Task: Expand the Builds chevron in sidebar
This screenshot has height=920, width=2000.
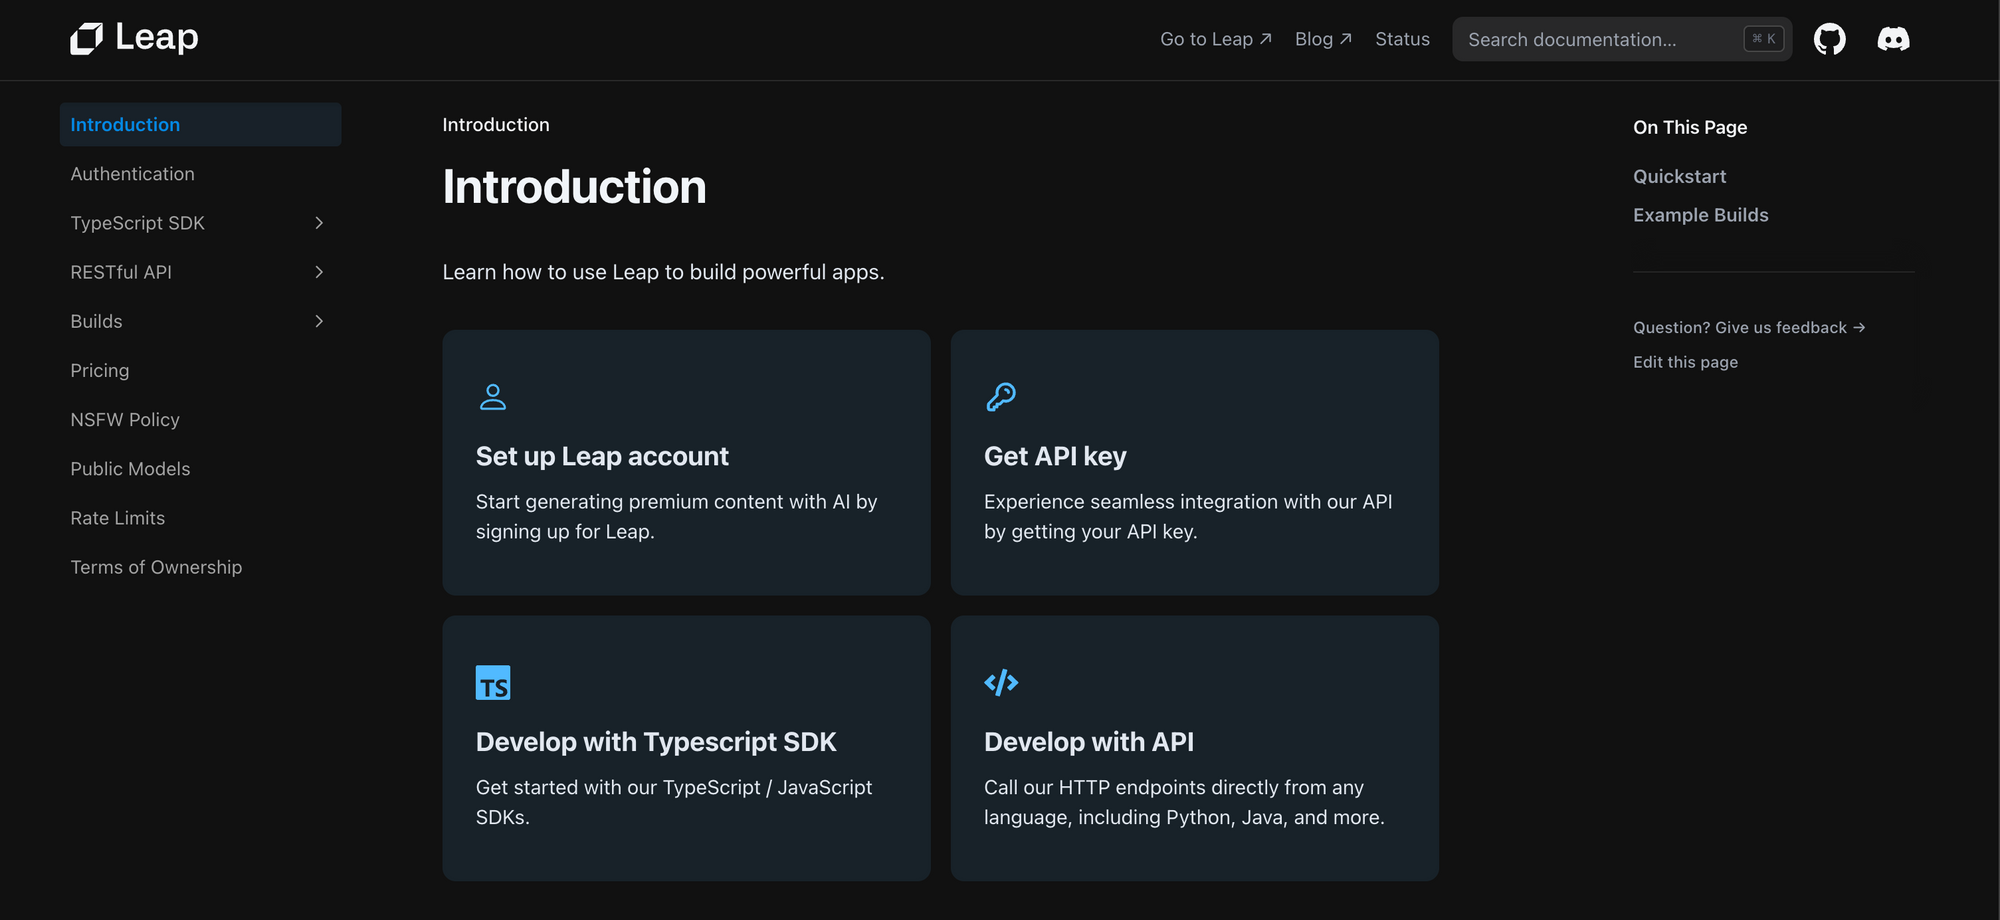Action: click(319, 321)
